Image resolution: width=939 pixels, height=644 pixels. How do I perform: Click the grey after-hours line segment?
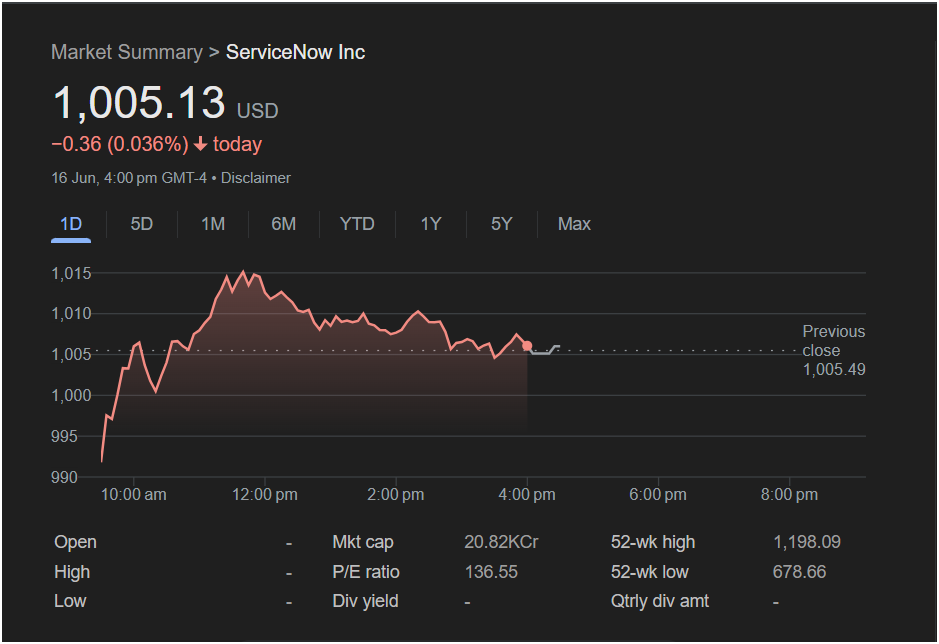(x=544, y=350)
